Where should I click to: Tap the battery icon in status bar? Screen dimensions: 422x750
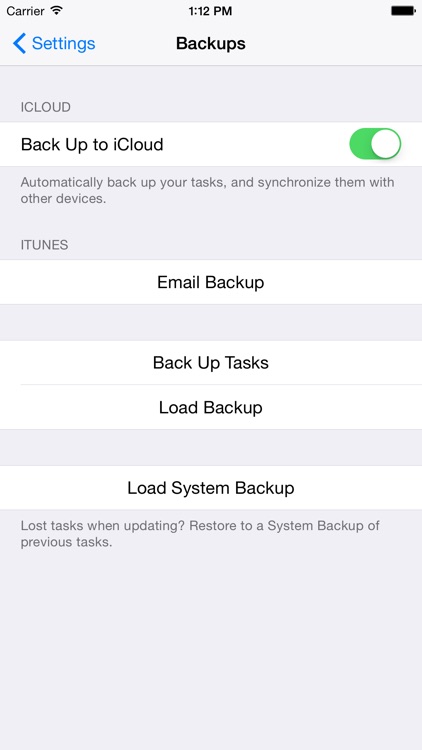403,11
